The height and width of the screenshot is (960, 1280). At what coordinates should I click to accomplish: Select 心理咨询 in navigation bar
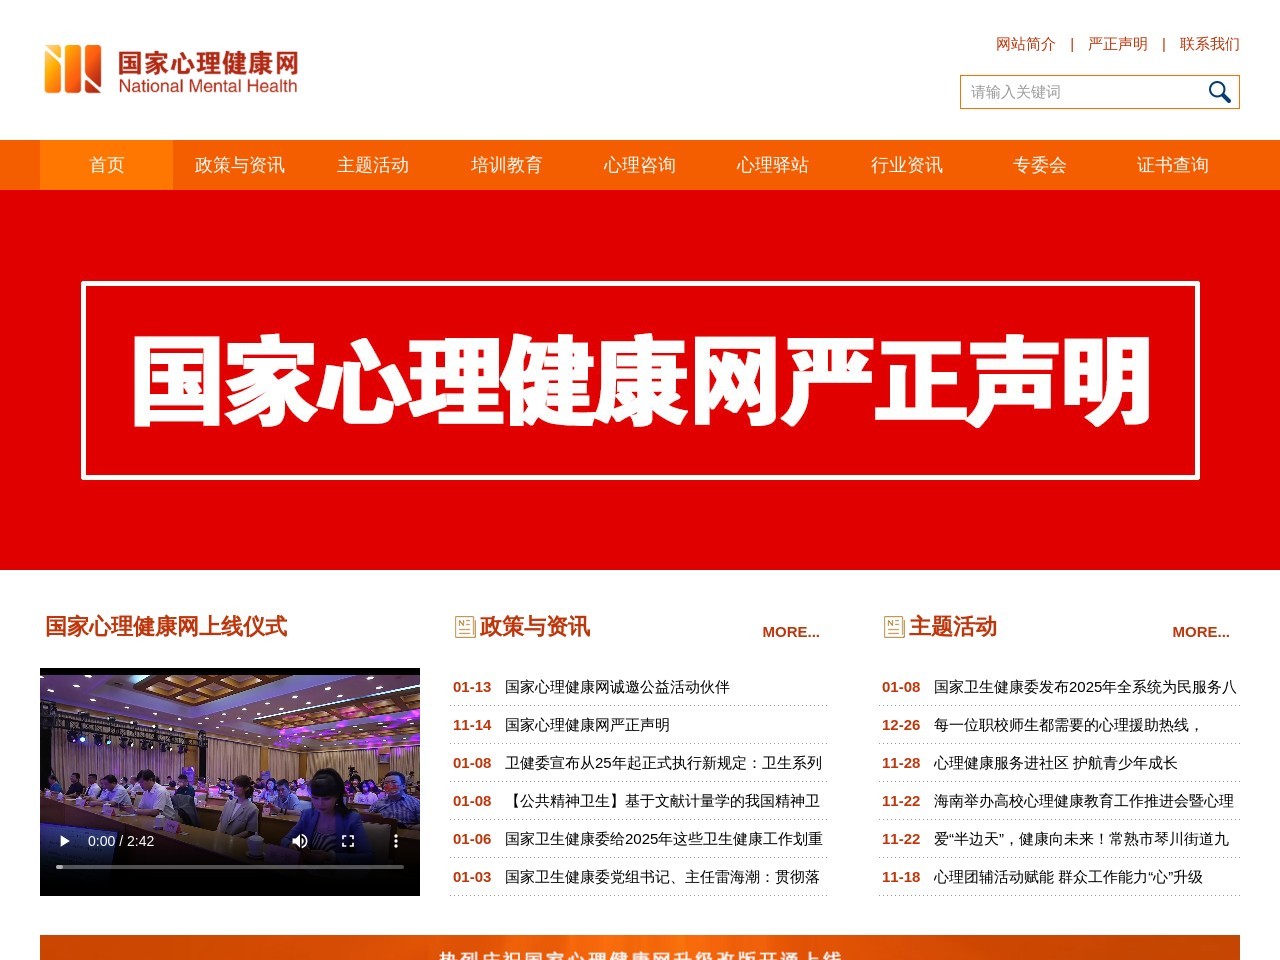click(x=640, y=165)
